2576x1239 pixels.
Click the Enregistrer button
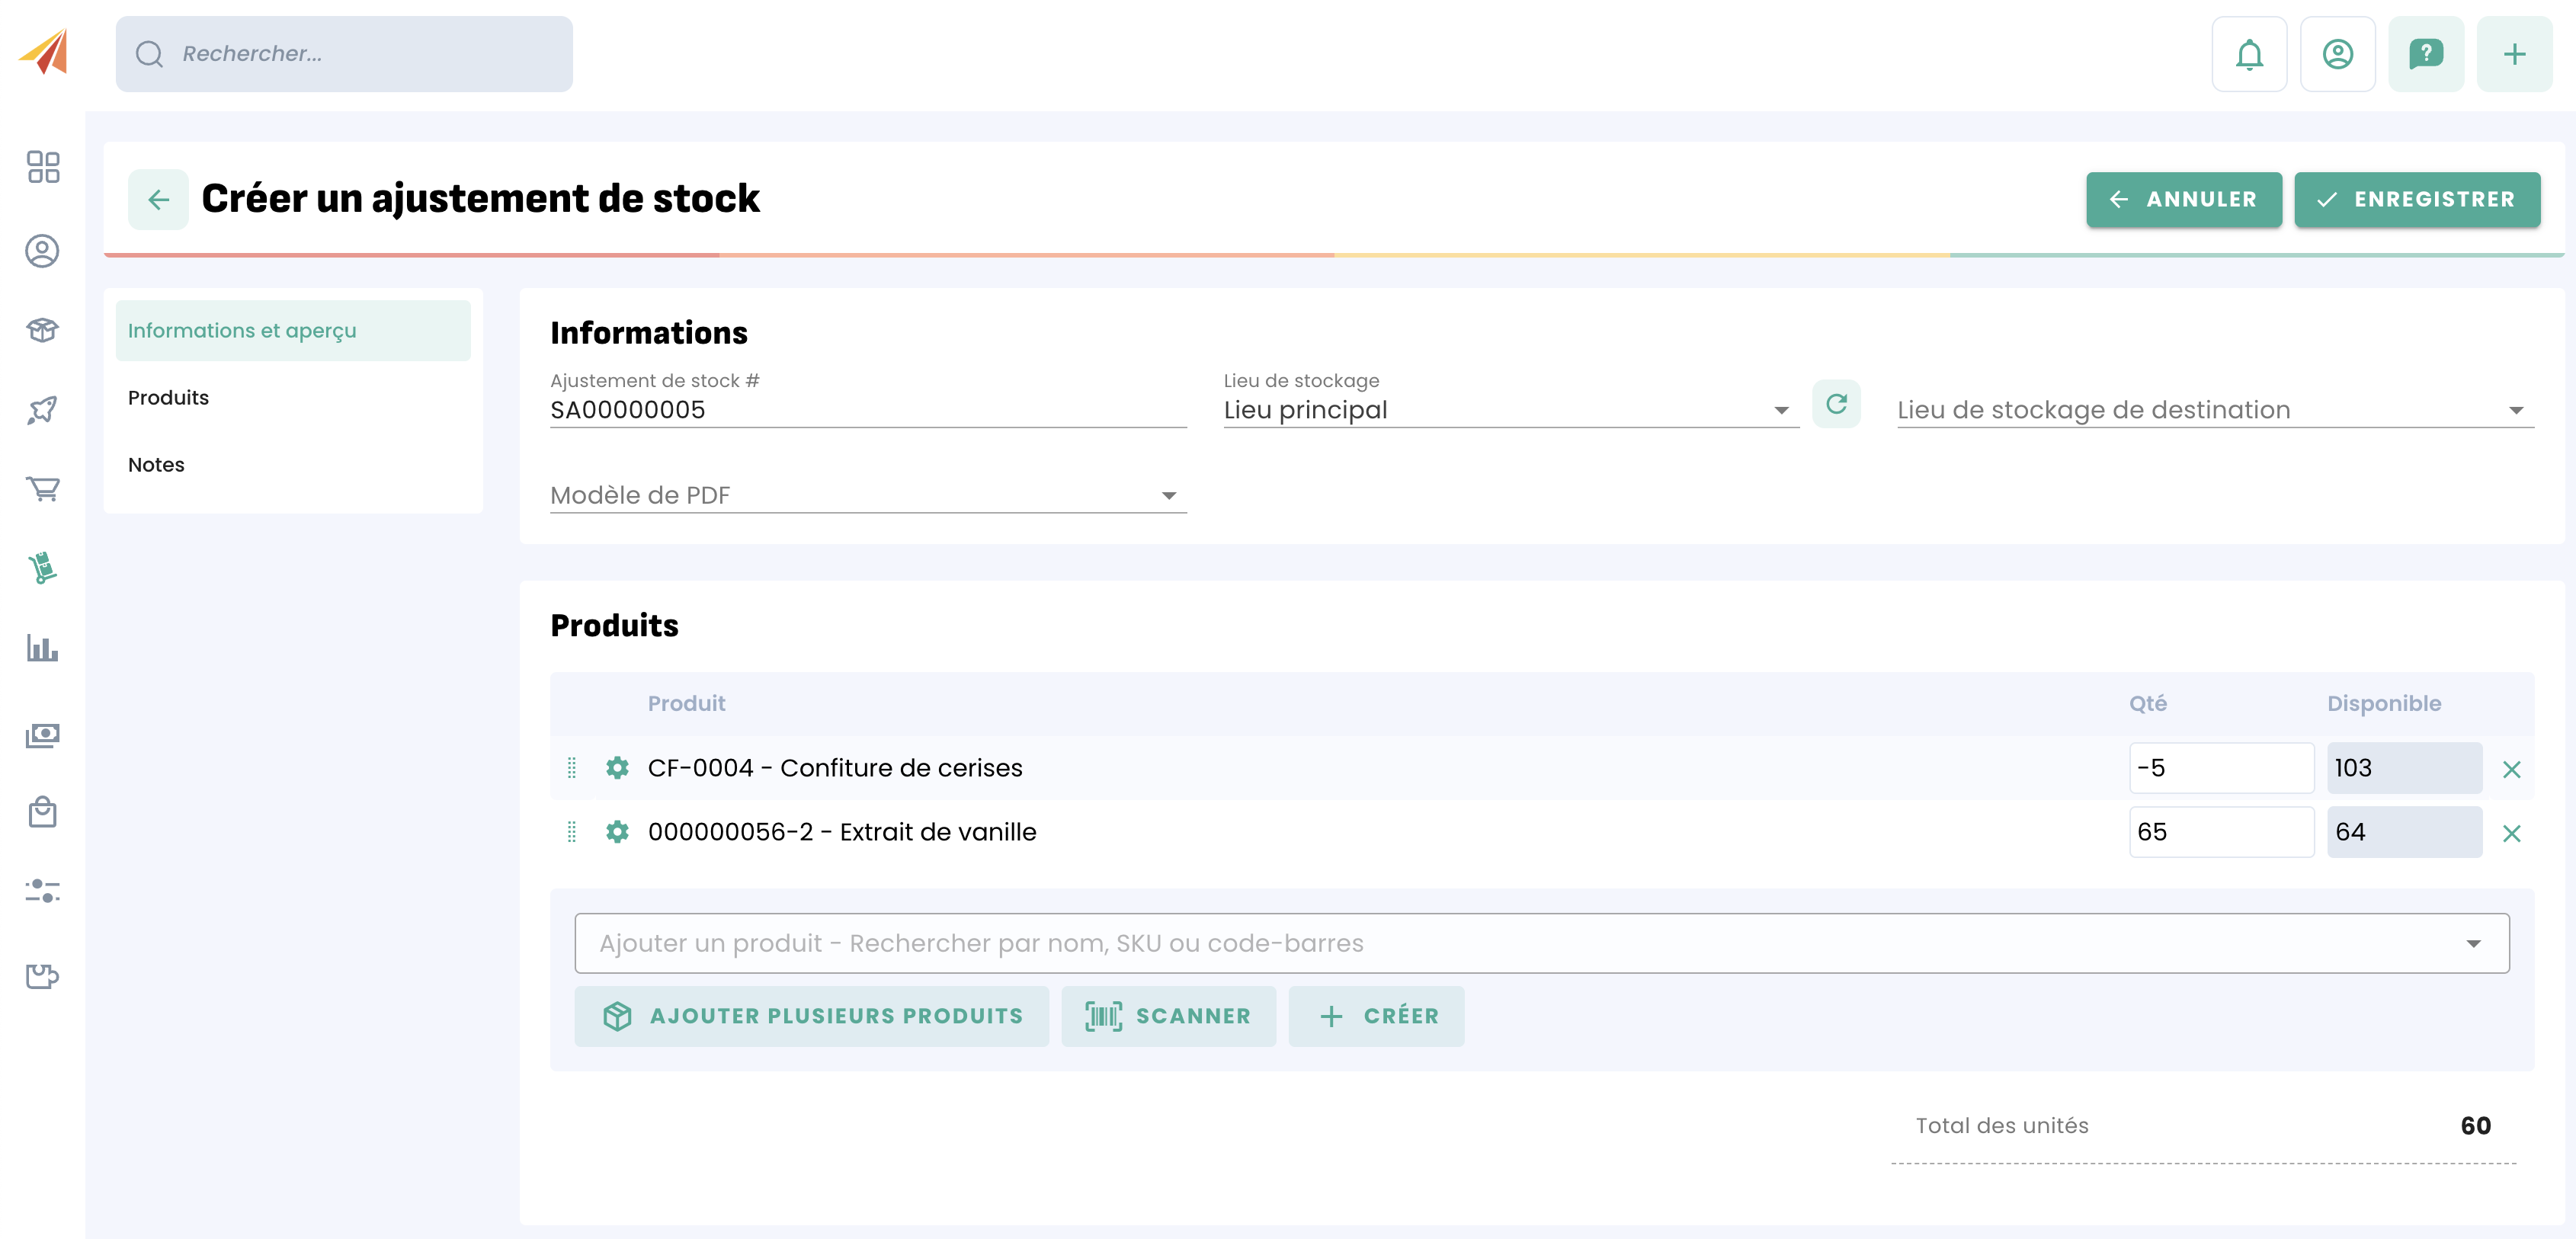(2417, 199)
